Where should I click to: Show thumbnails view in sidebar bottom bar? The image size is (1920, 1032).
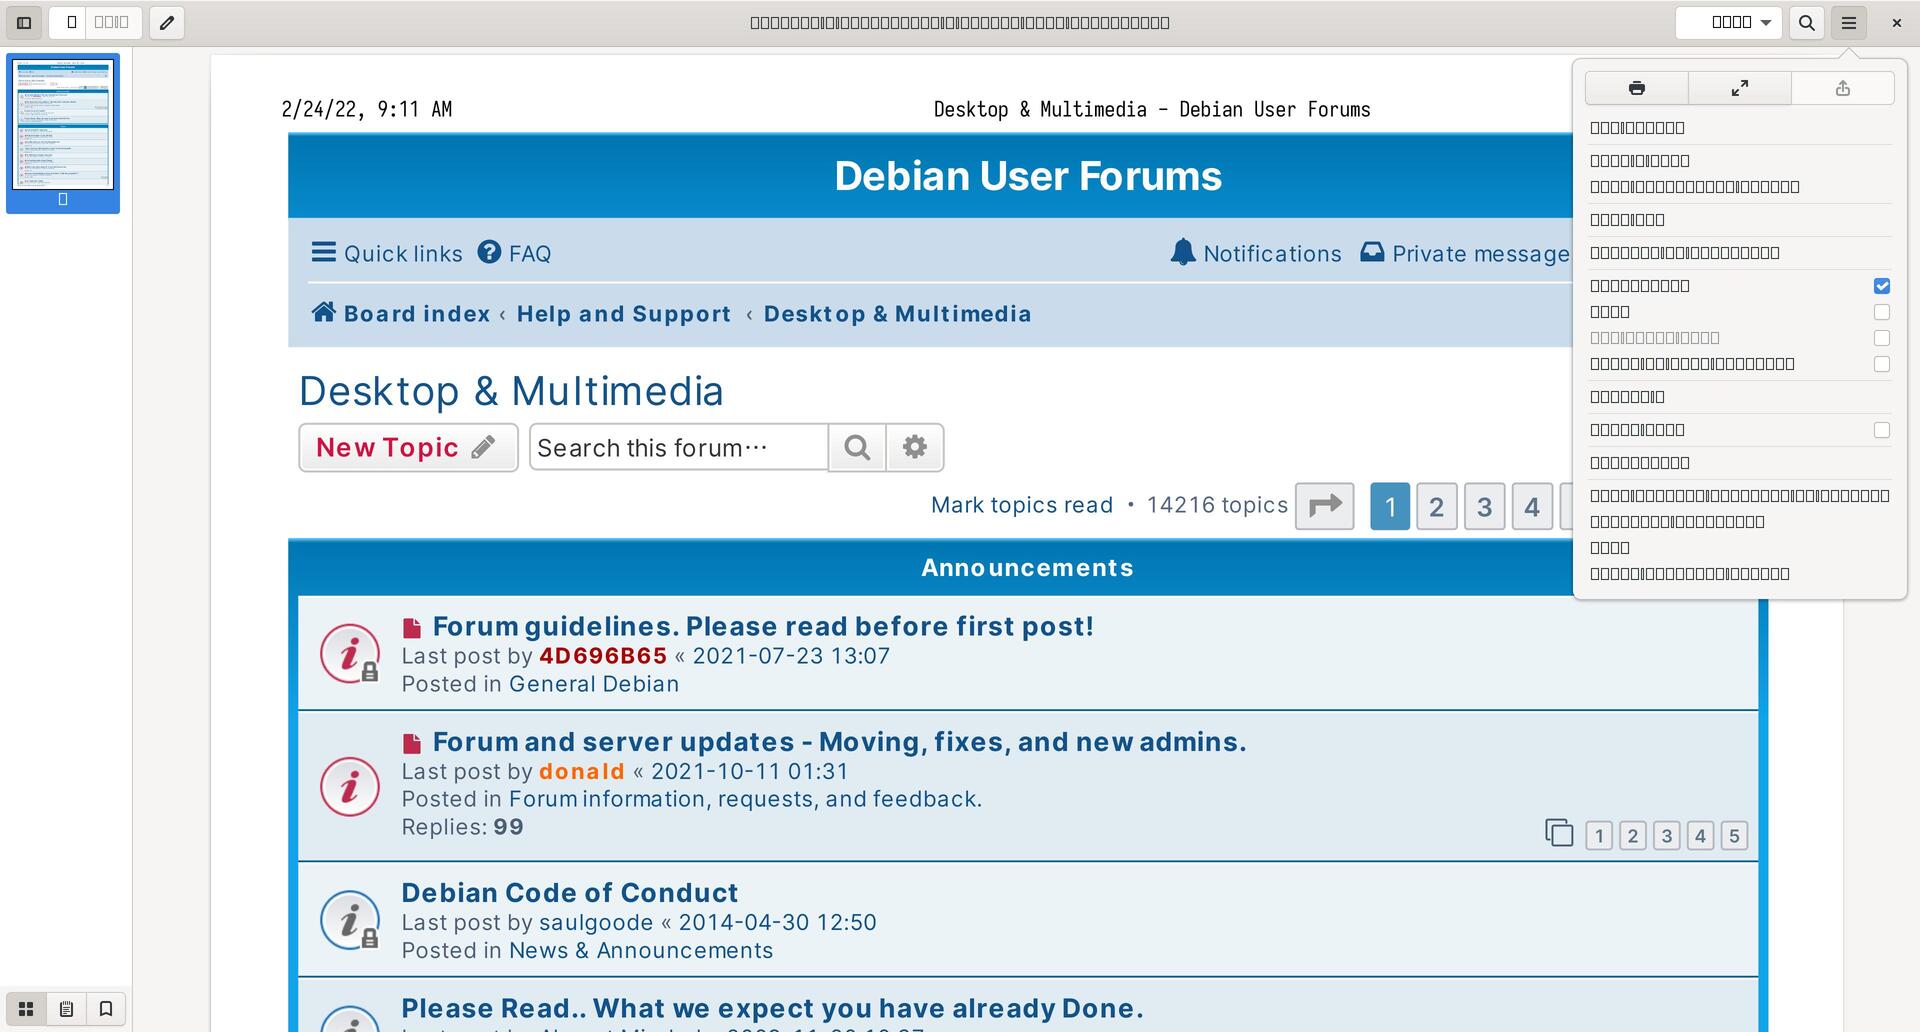tap(27, 1009)
